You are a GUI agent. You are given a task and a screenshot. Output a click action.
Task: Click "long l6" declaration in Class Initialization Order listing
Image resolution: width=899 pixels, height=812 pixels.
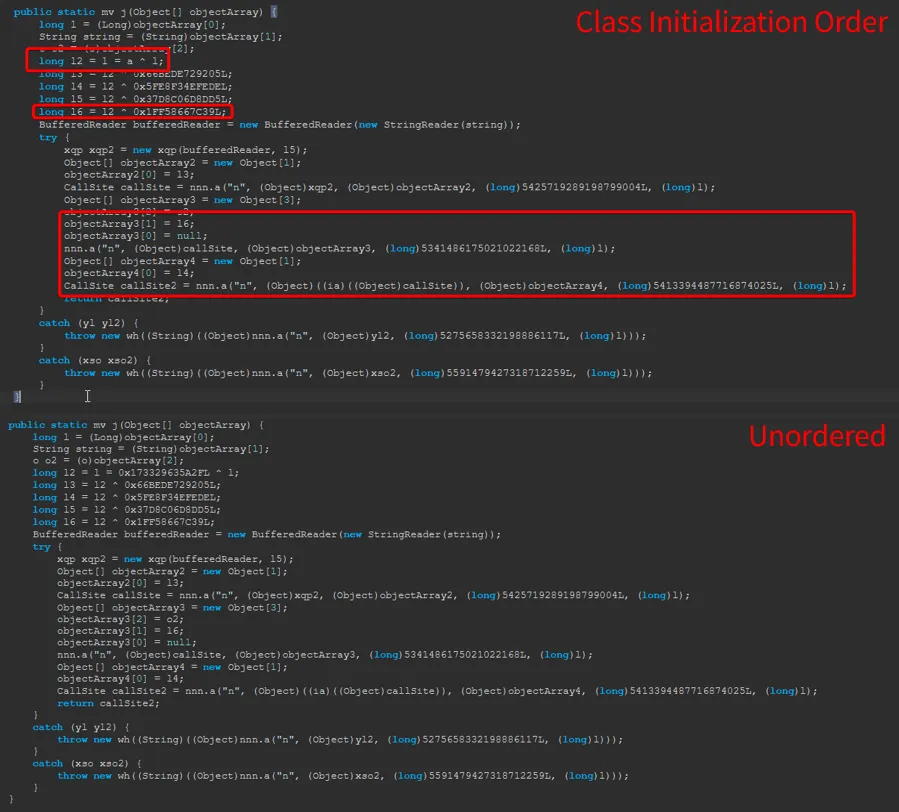click(x=132, y=112)
